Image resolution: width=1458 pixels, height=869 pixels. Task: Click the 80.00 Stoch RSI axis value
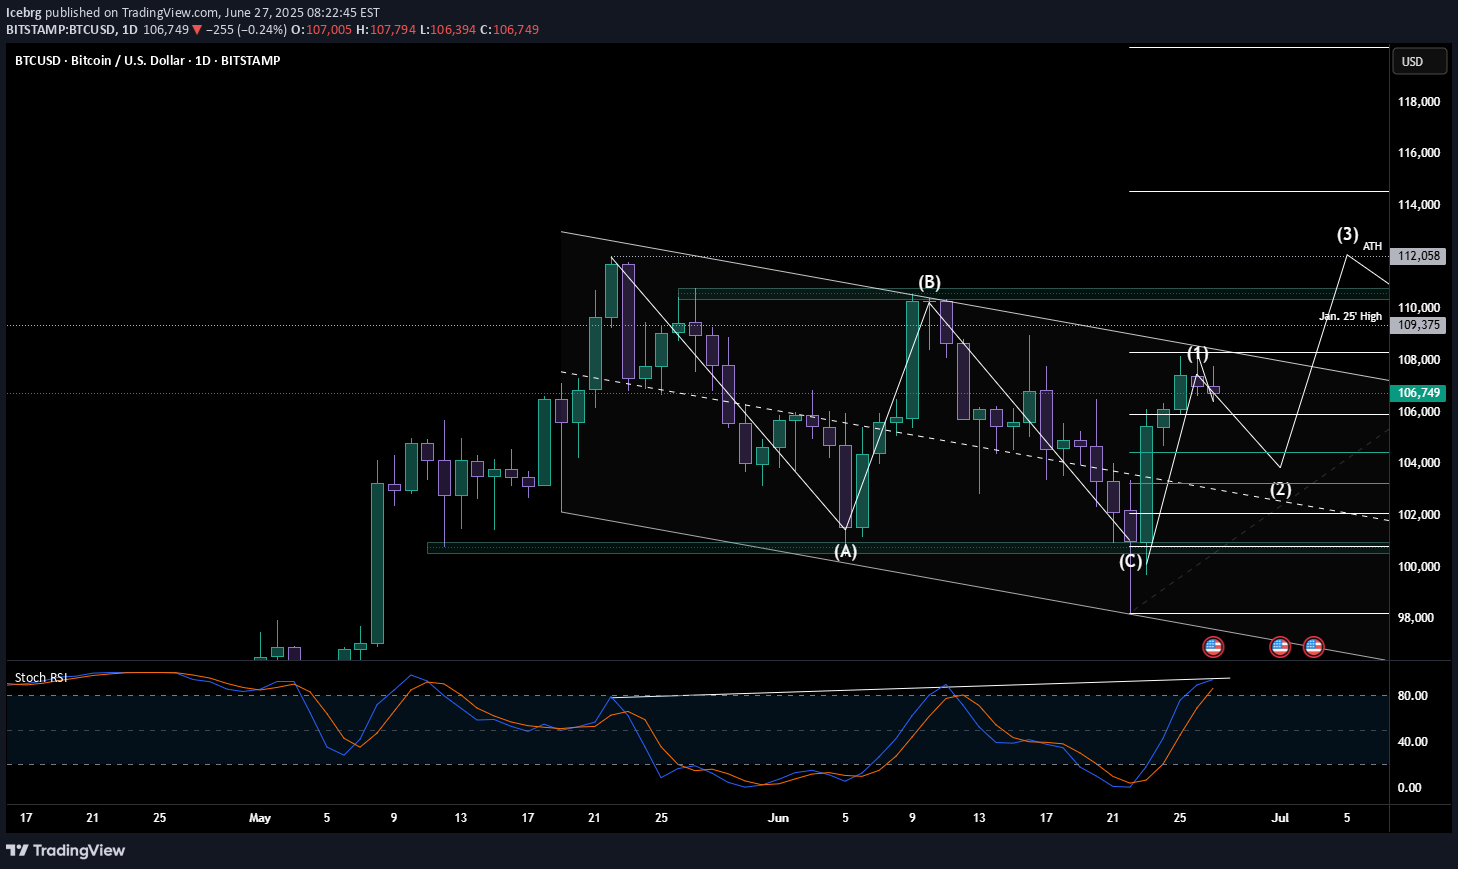[x=1412, y=696]
